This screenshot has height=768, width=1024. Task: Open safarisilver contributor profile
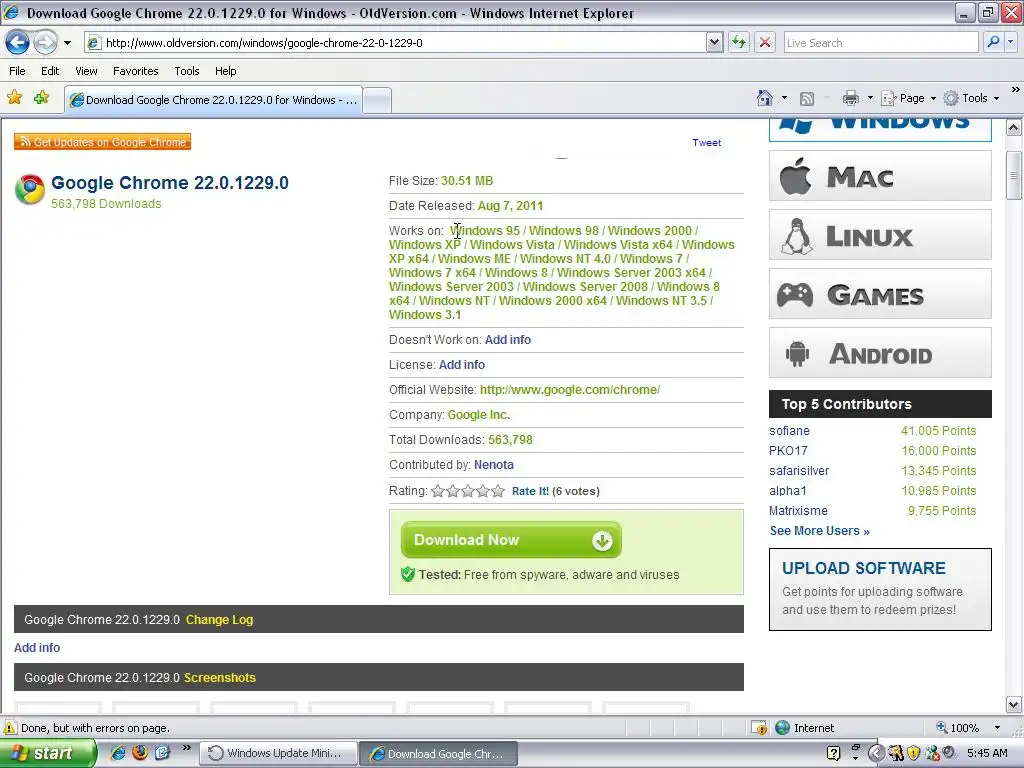(799, 471)
